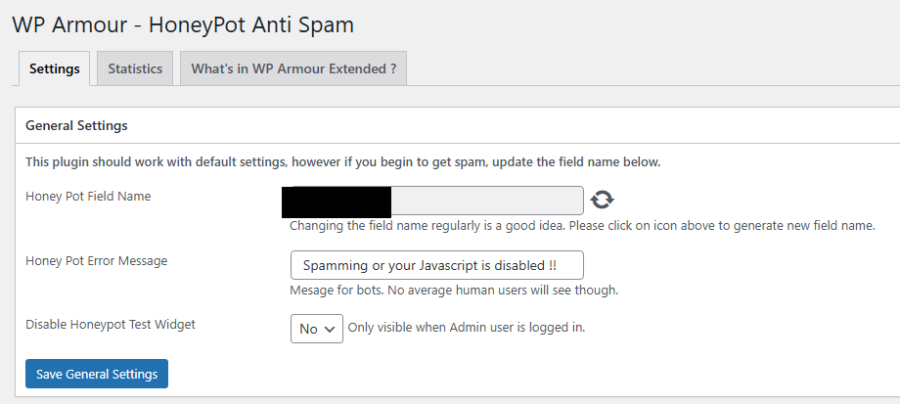Viewport: 900px width, 404px height.
Task: Switch to the Settings tab
Action: (54, 69)
